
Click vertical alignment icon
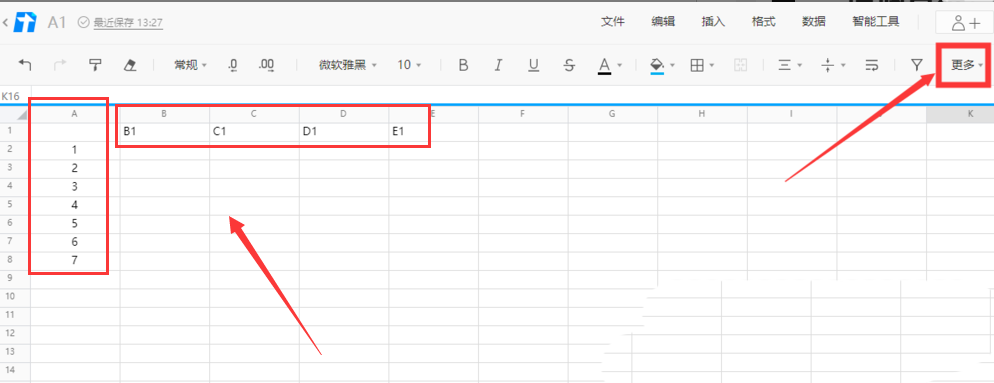[827, 65]
